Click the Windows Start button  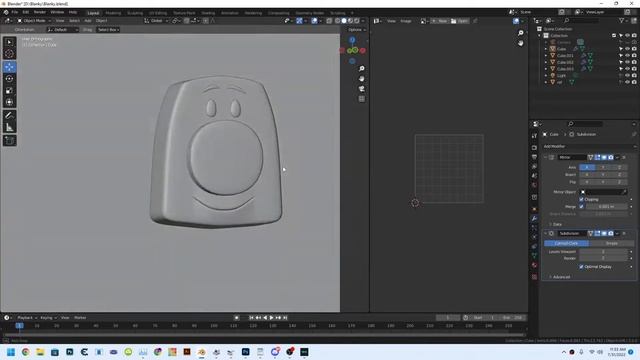coord(11,352)
